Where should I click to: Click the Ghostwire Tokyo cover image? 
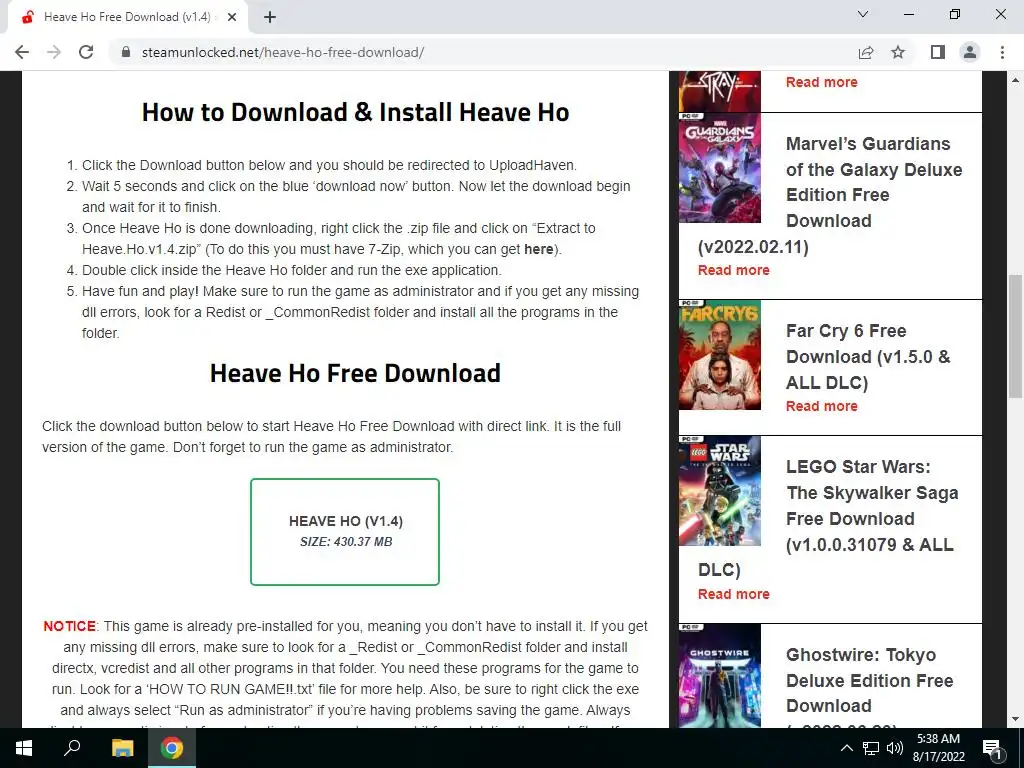click(x=720, y=676)
